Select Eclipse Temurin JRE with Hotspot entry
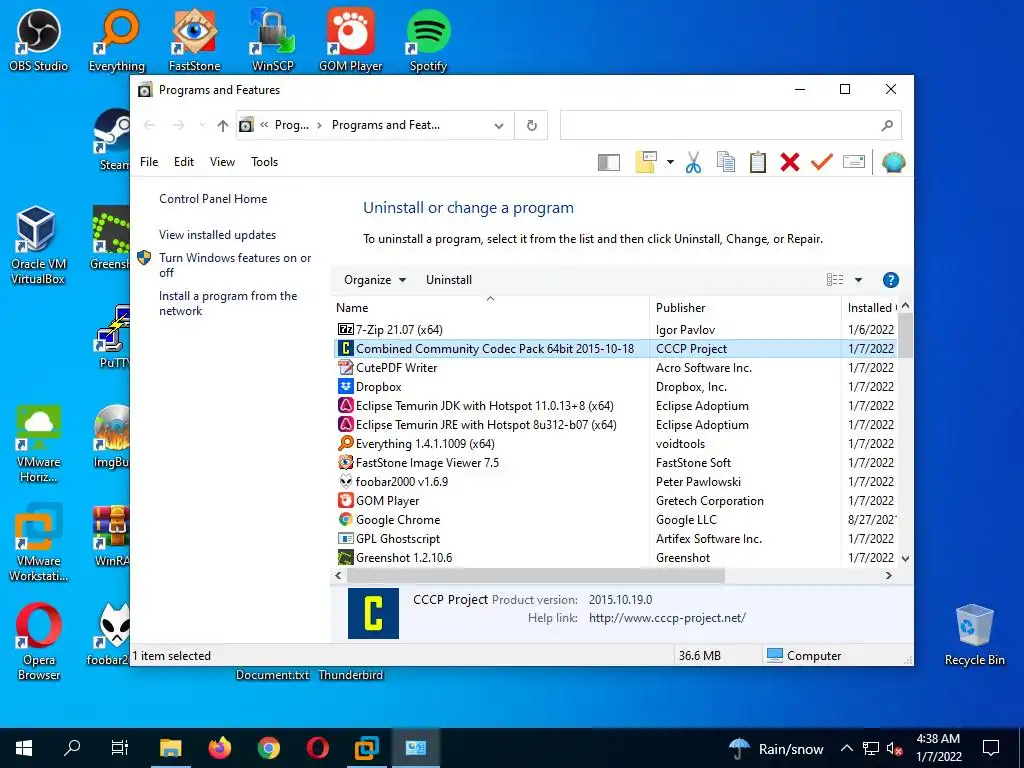This screenshot has height=768, width=1024. pyautogui.click(x=615, y=424)
